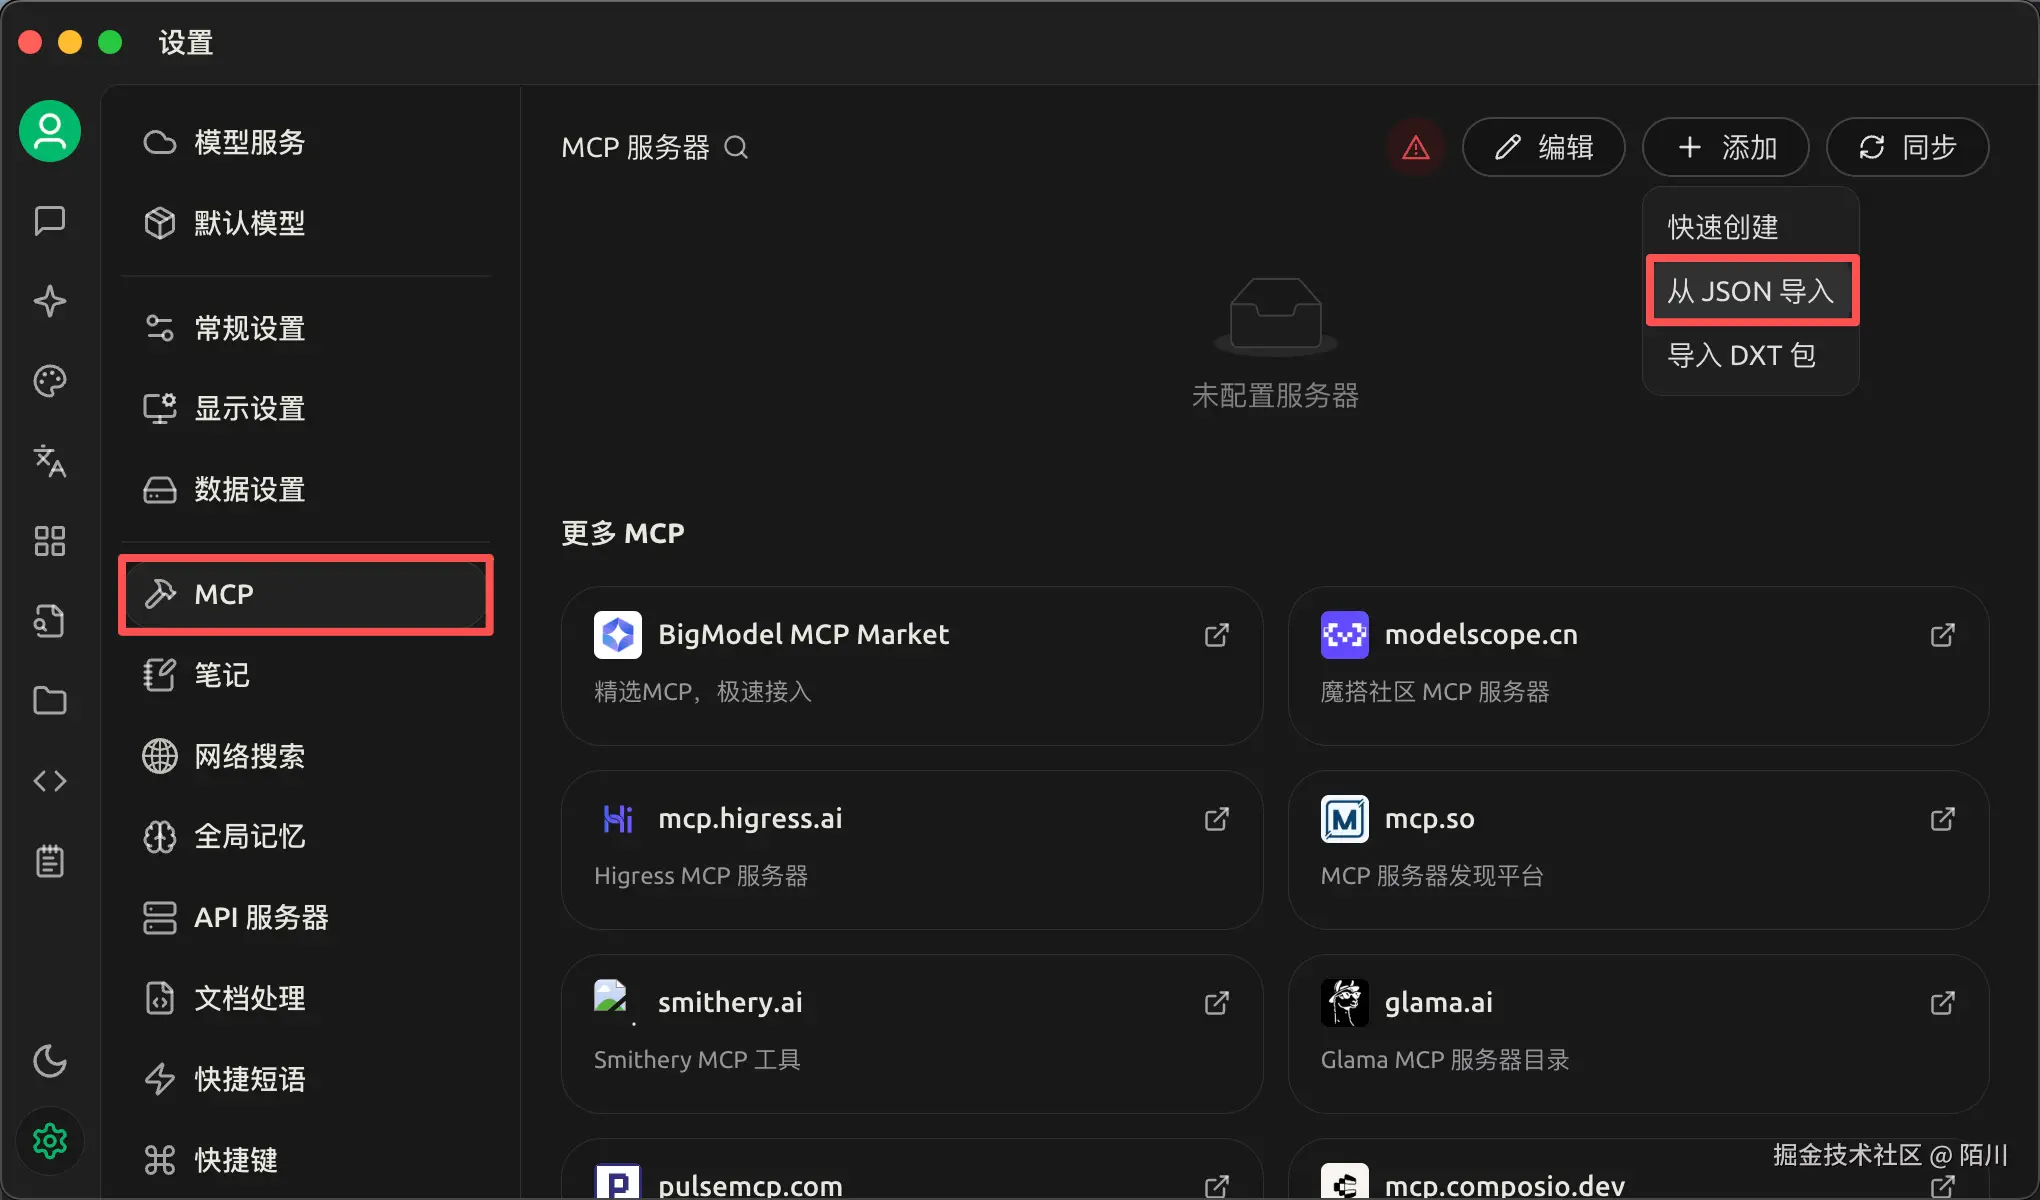Open the 笔记 settings section
2040x1200 pixels.
[221, 675]
